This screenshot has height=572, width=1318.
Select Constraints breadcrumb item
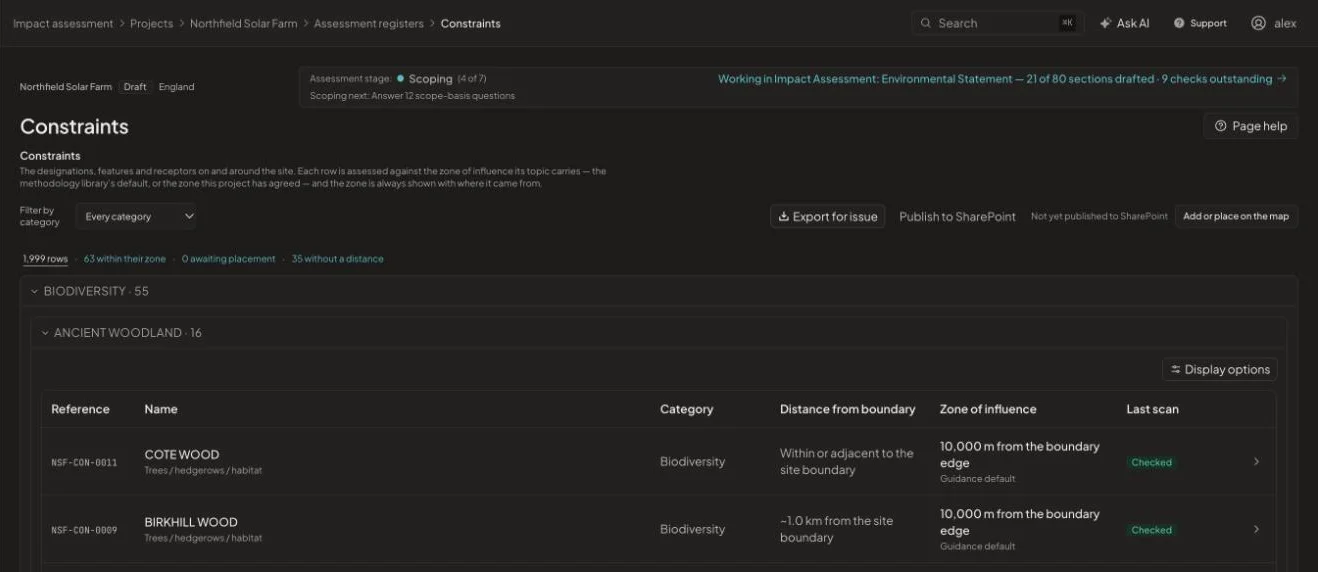pyautogui.click(x=471, y=23)
